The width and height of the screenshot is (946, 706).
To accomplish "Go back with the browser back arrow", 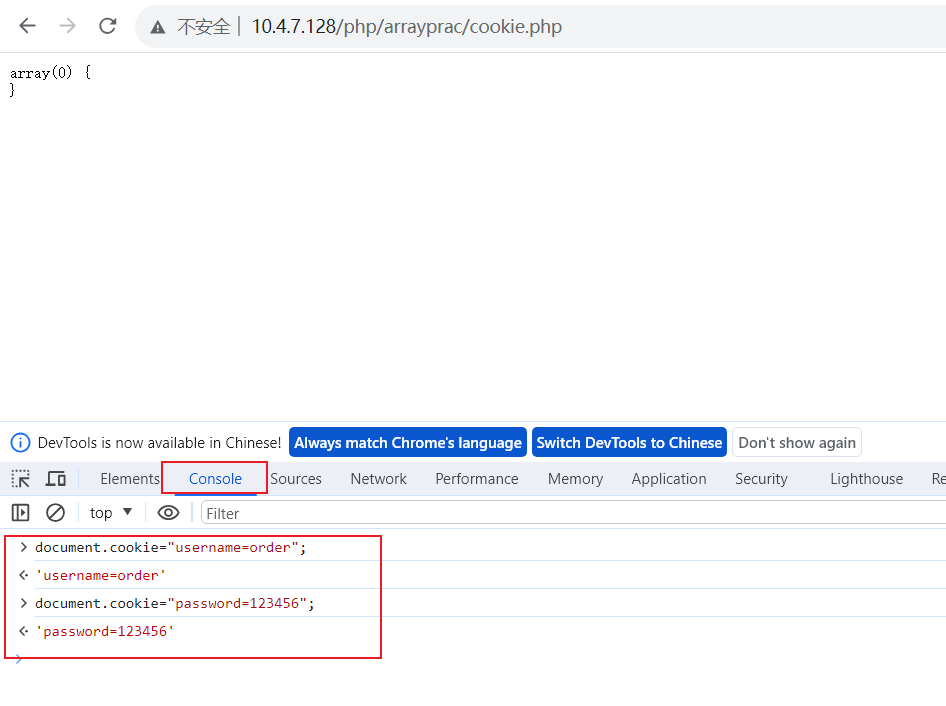I will [x=27, y=26].
